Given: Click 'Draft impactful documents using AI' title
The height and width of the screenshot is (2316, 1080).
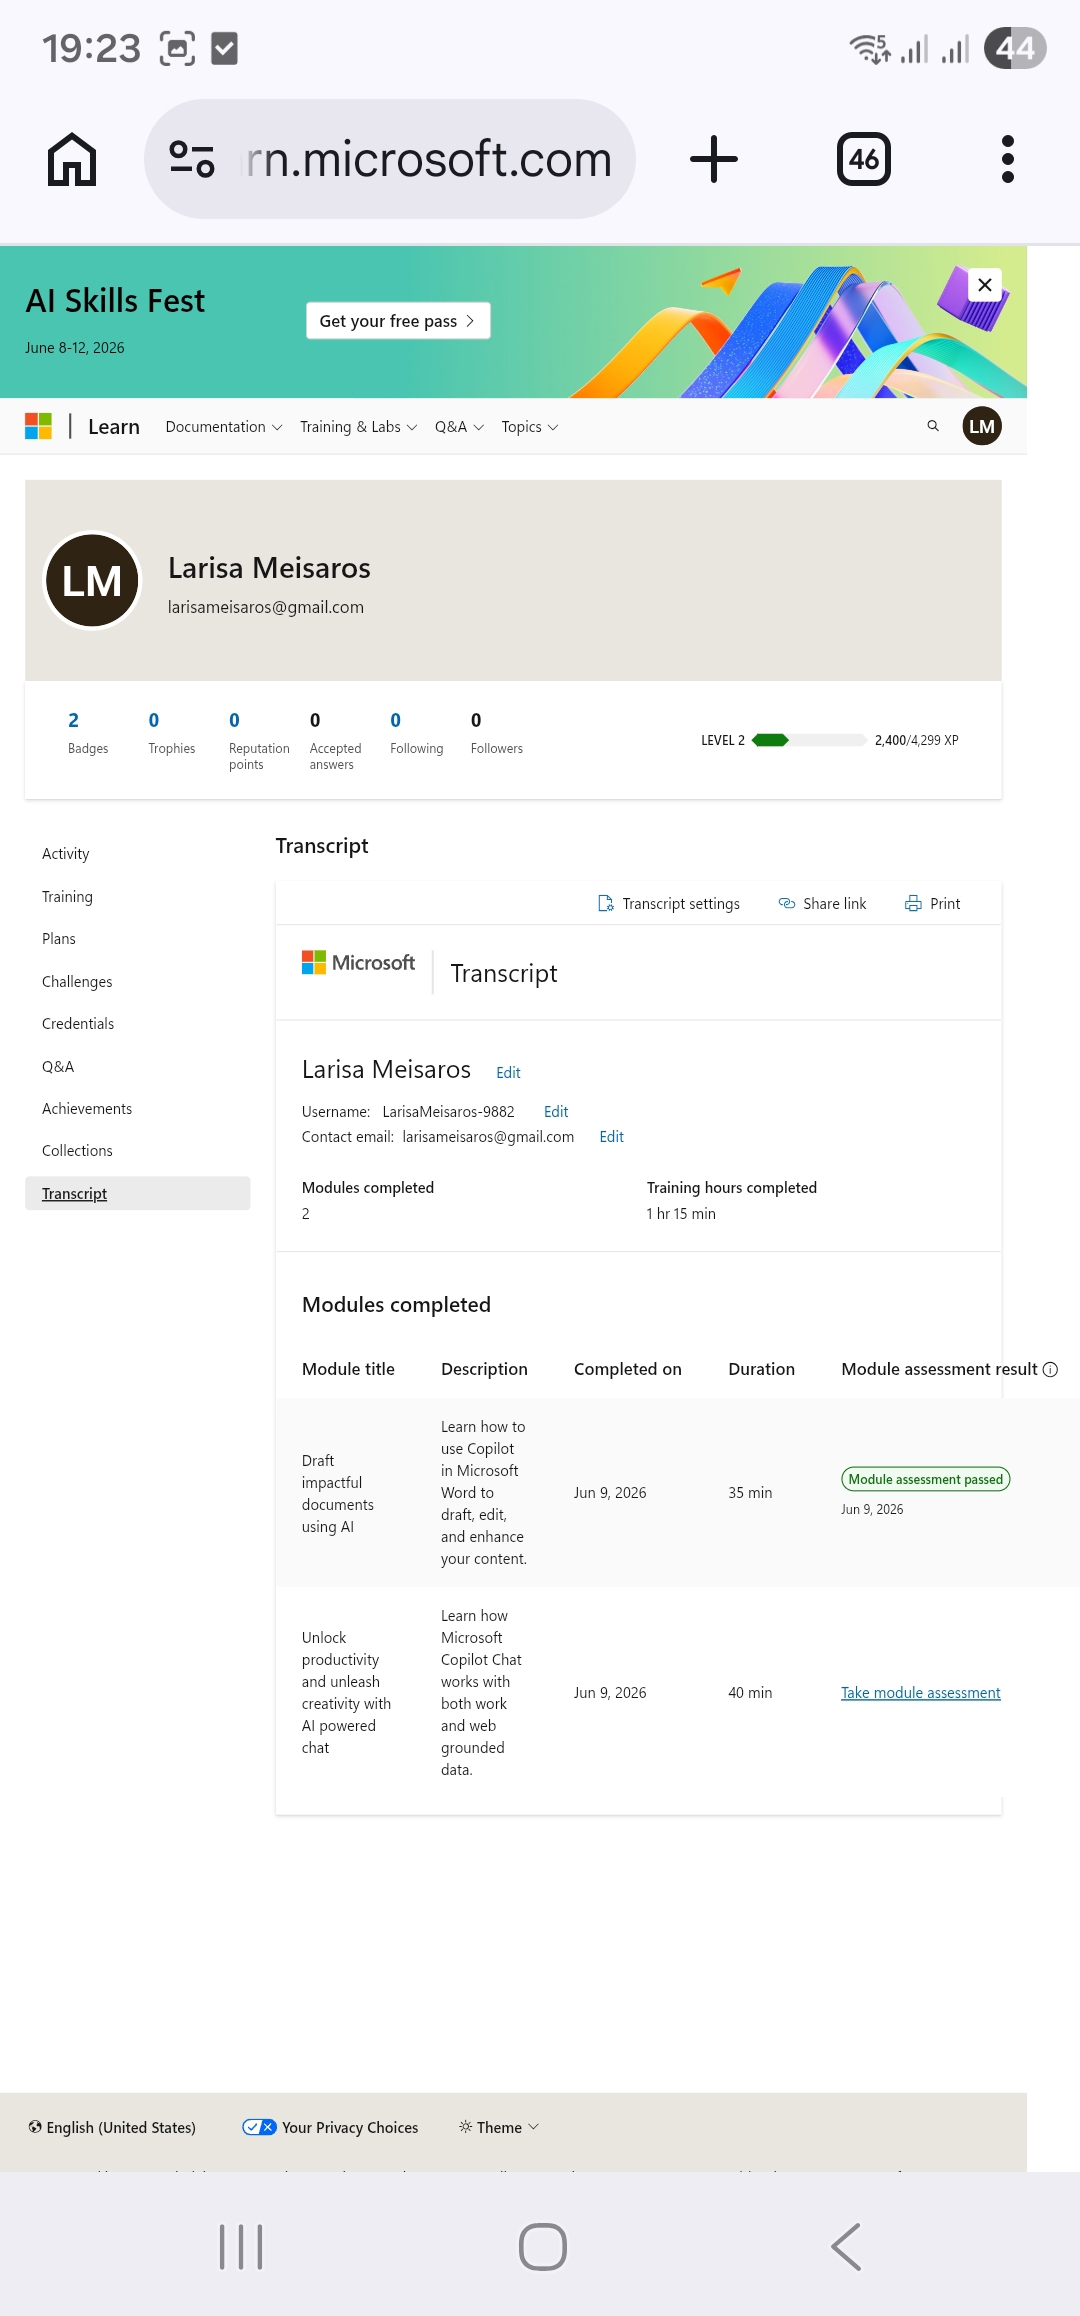Looking at the screenshot, I should [x=338, y=1493].
